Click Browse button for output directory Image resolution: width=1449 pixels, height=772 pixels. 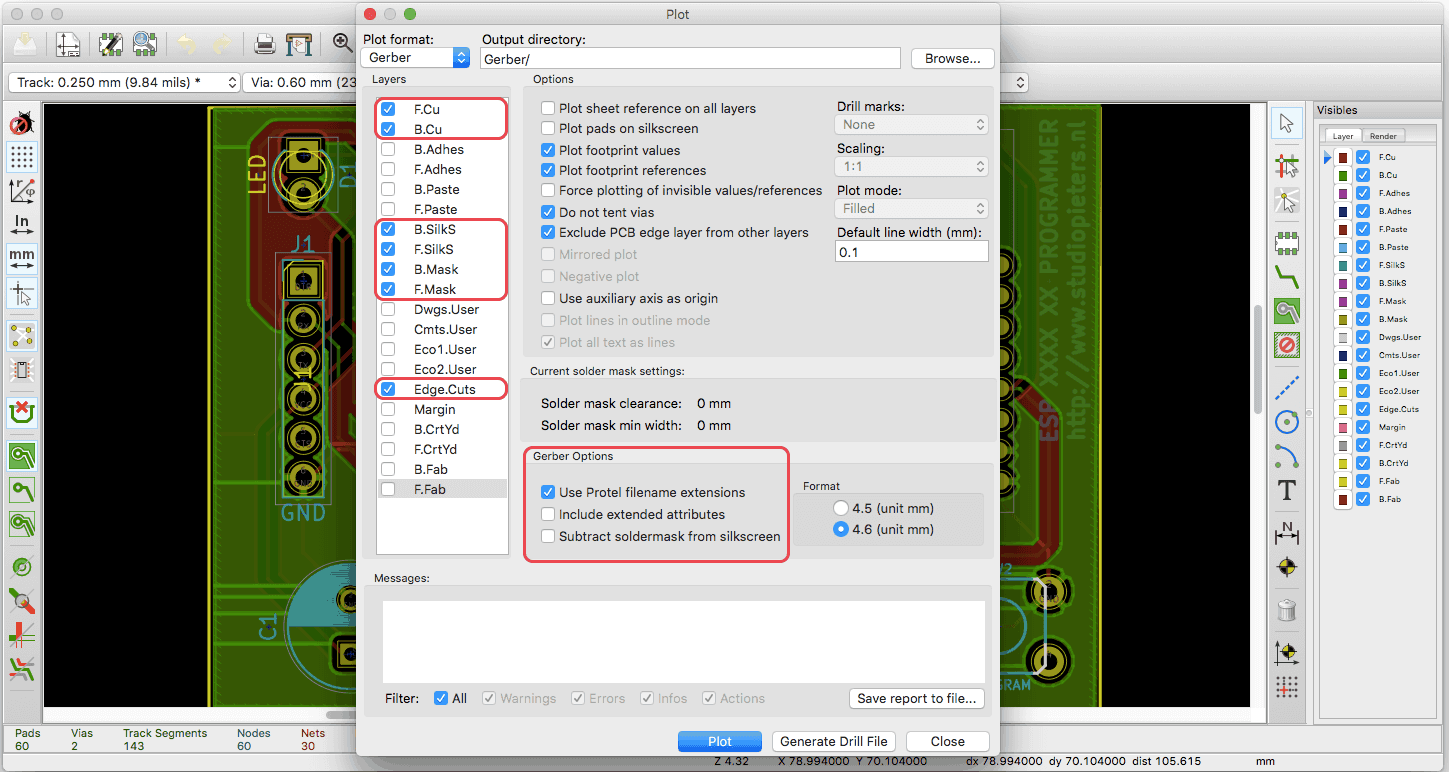[x=952, y=59]
